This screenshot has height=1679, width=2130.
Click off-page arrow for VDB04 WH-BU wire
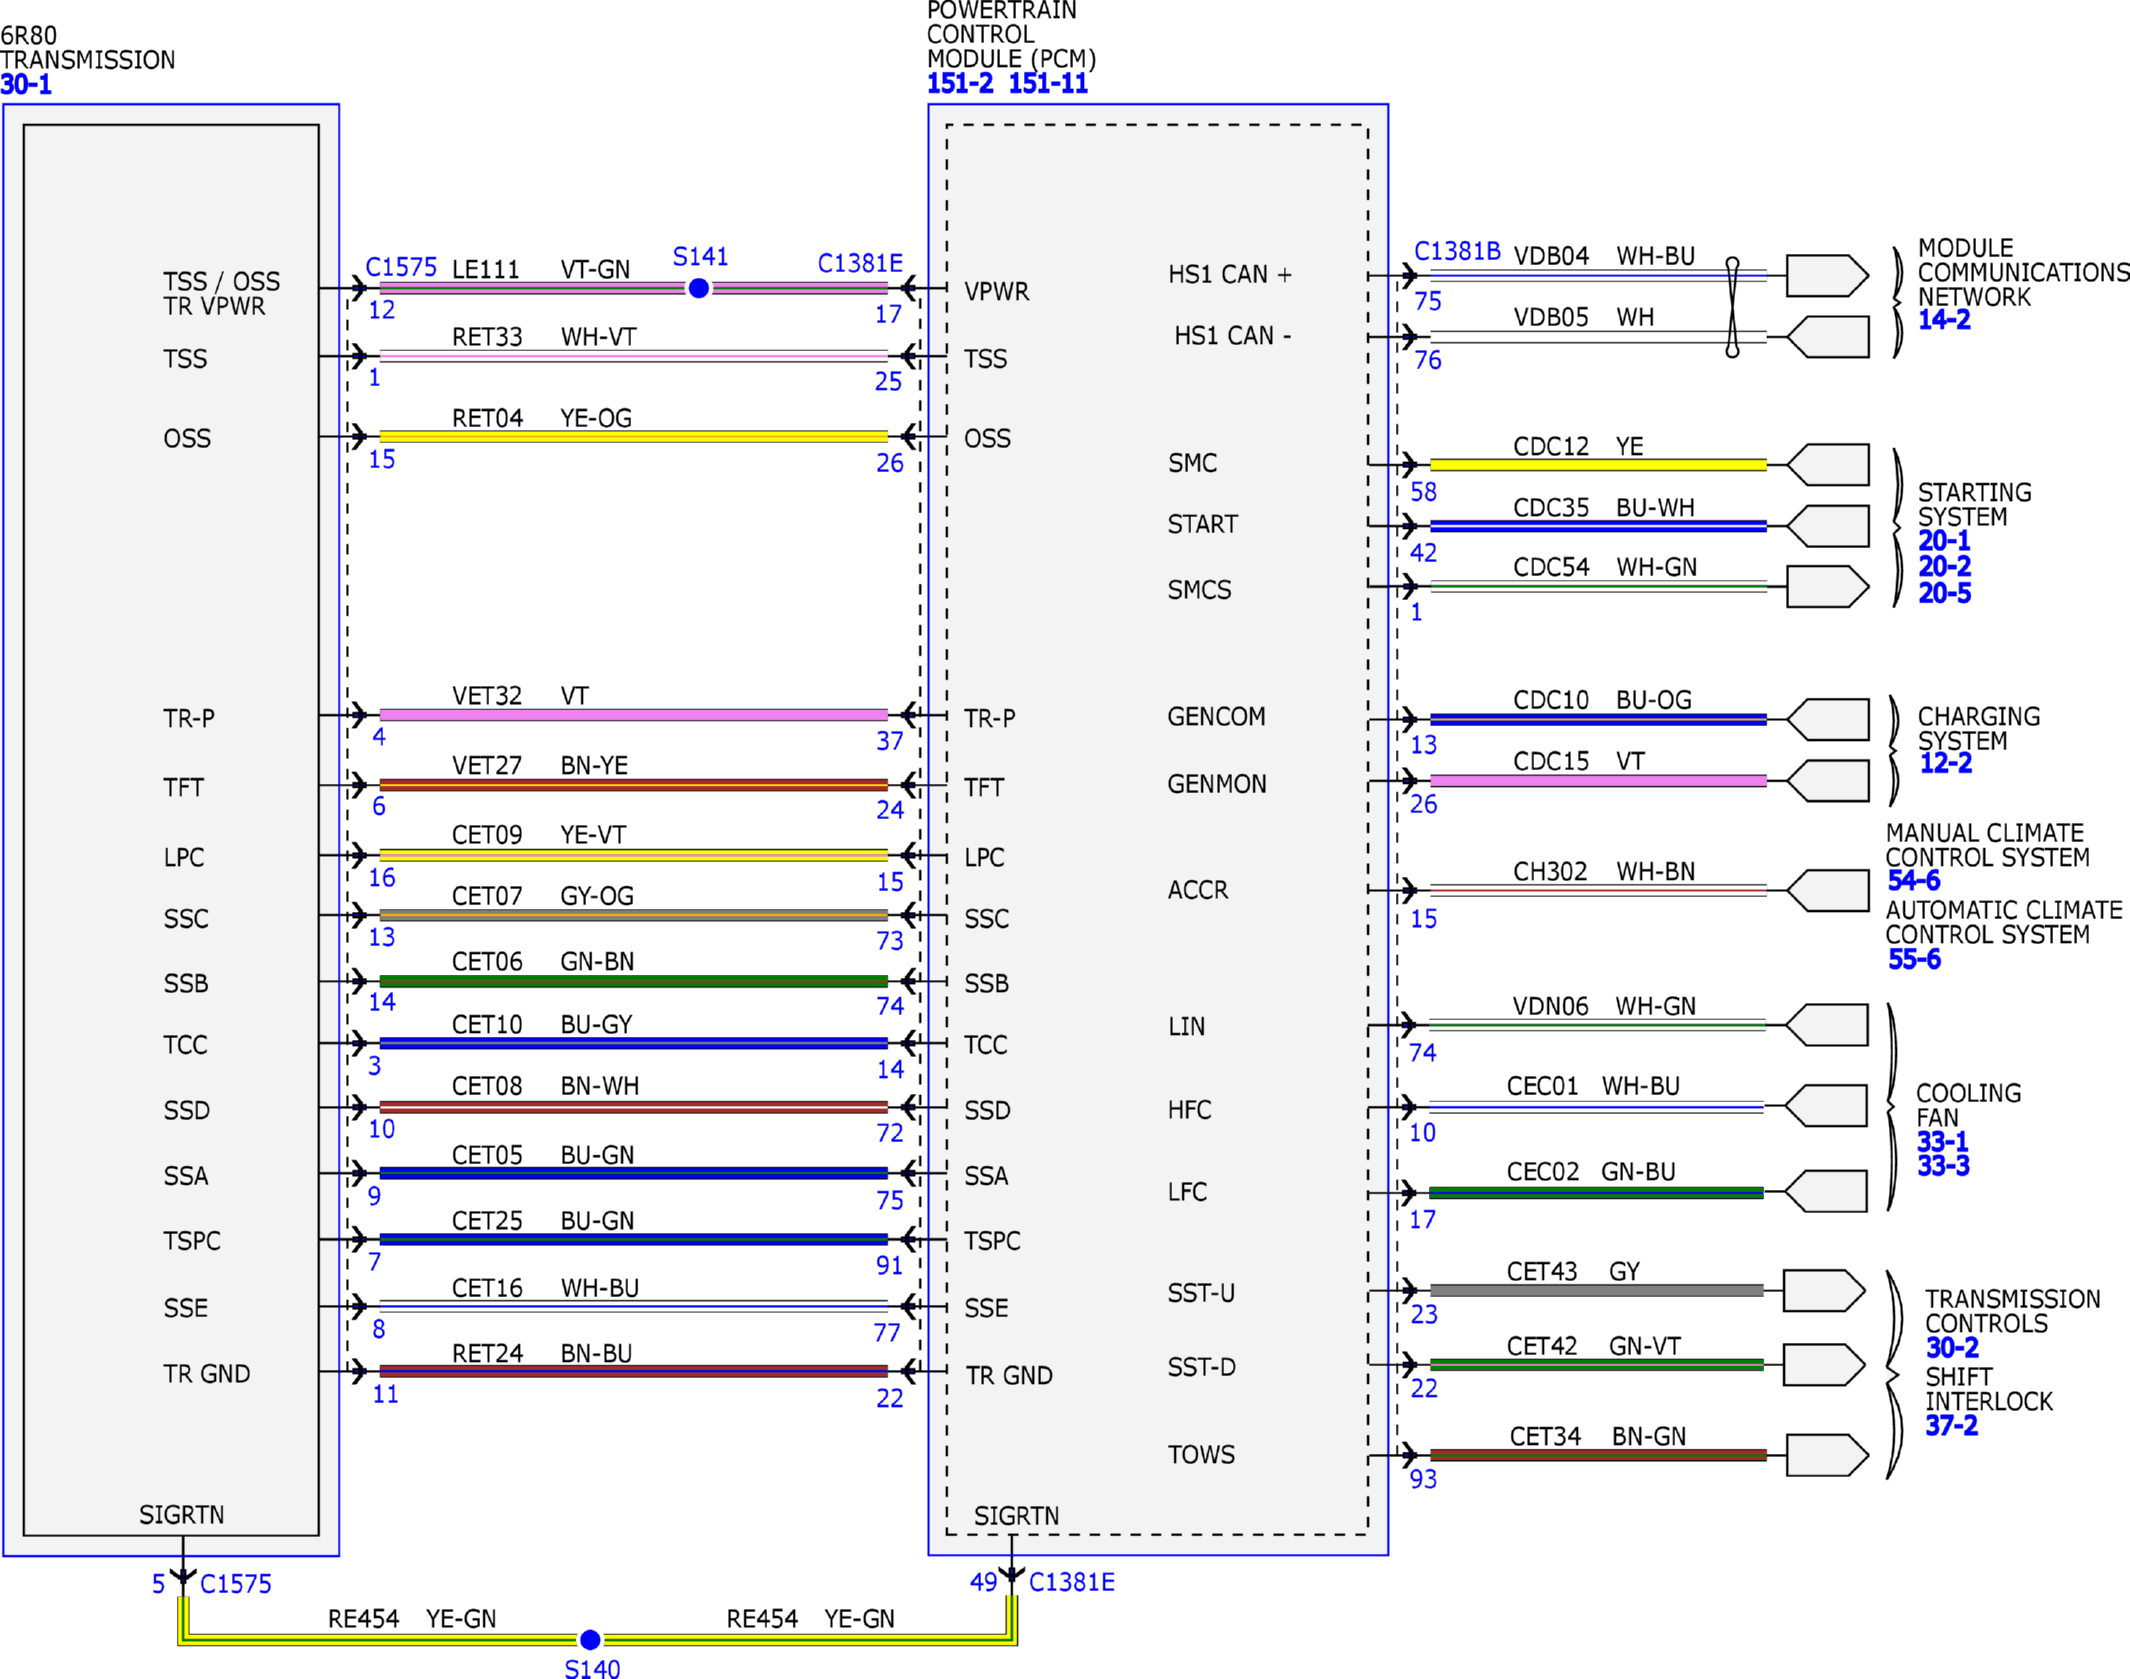[1827, 276]
